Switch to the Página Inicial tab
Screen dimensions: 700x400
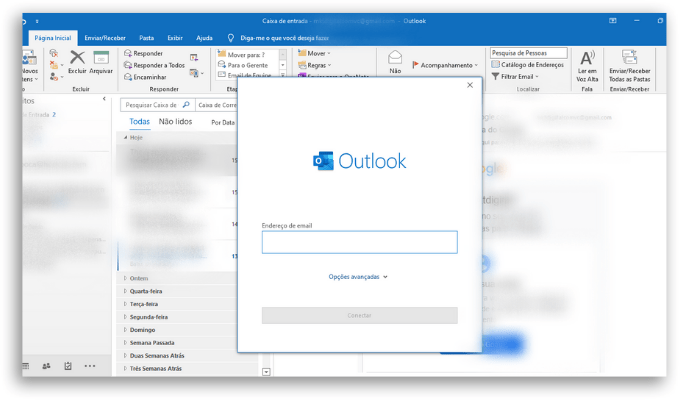click(53, 38)
